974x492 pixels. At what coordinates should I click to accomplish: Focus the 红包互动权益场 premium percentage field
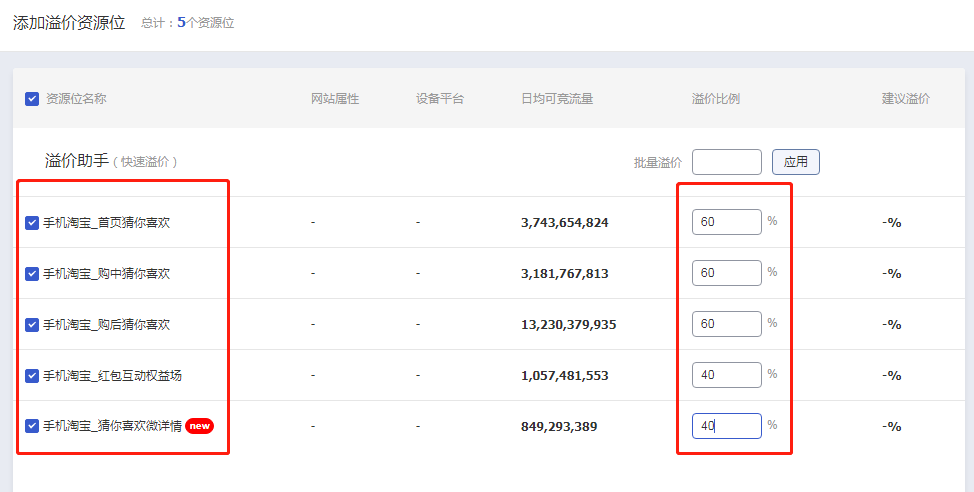coord(726,375)
